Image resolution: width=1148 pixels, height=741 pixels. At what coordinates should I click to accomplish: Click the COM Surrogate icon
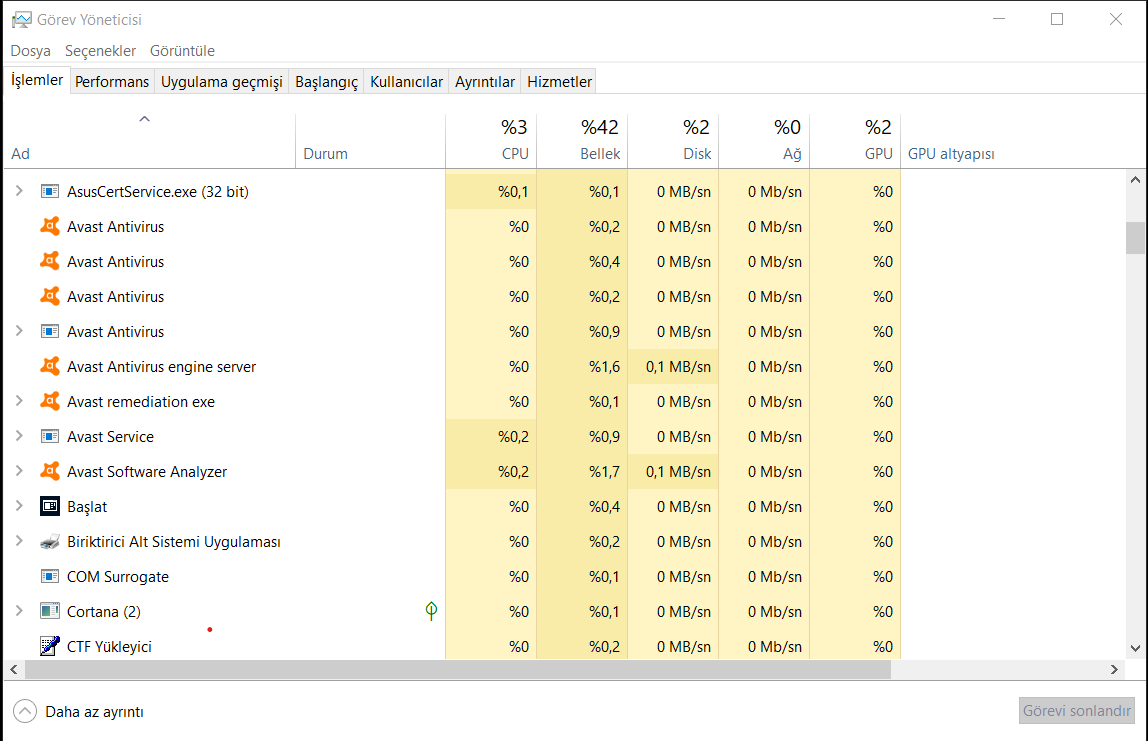[50, 577]
